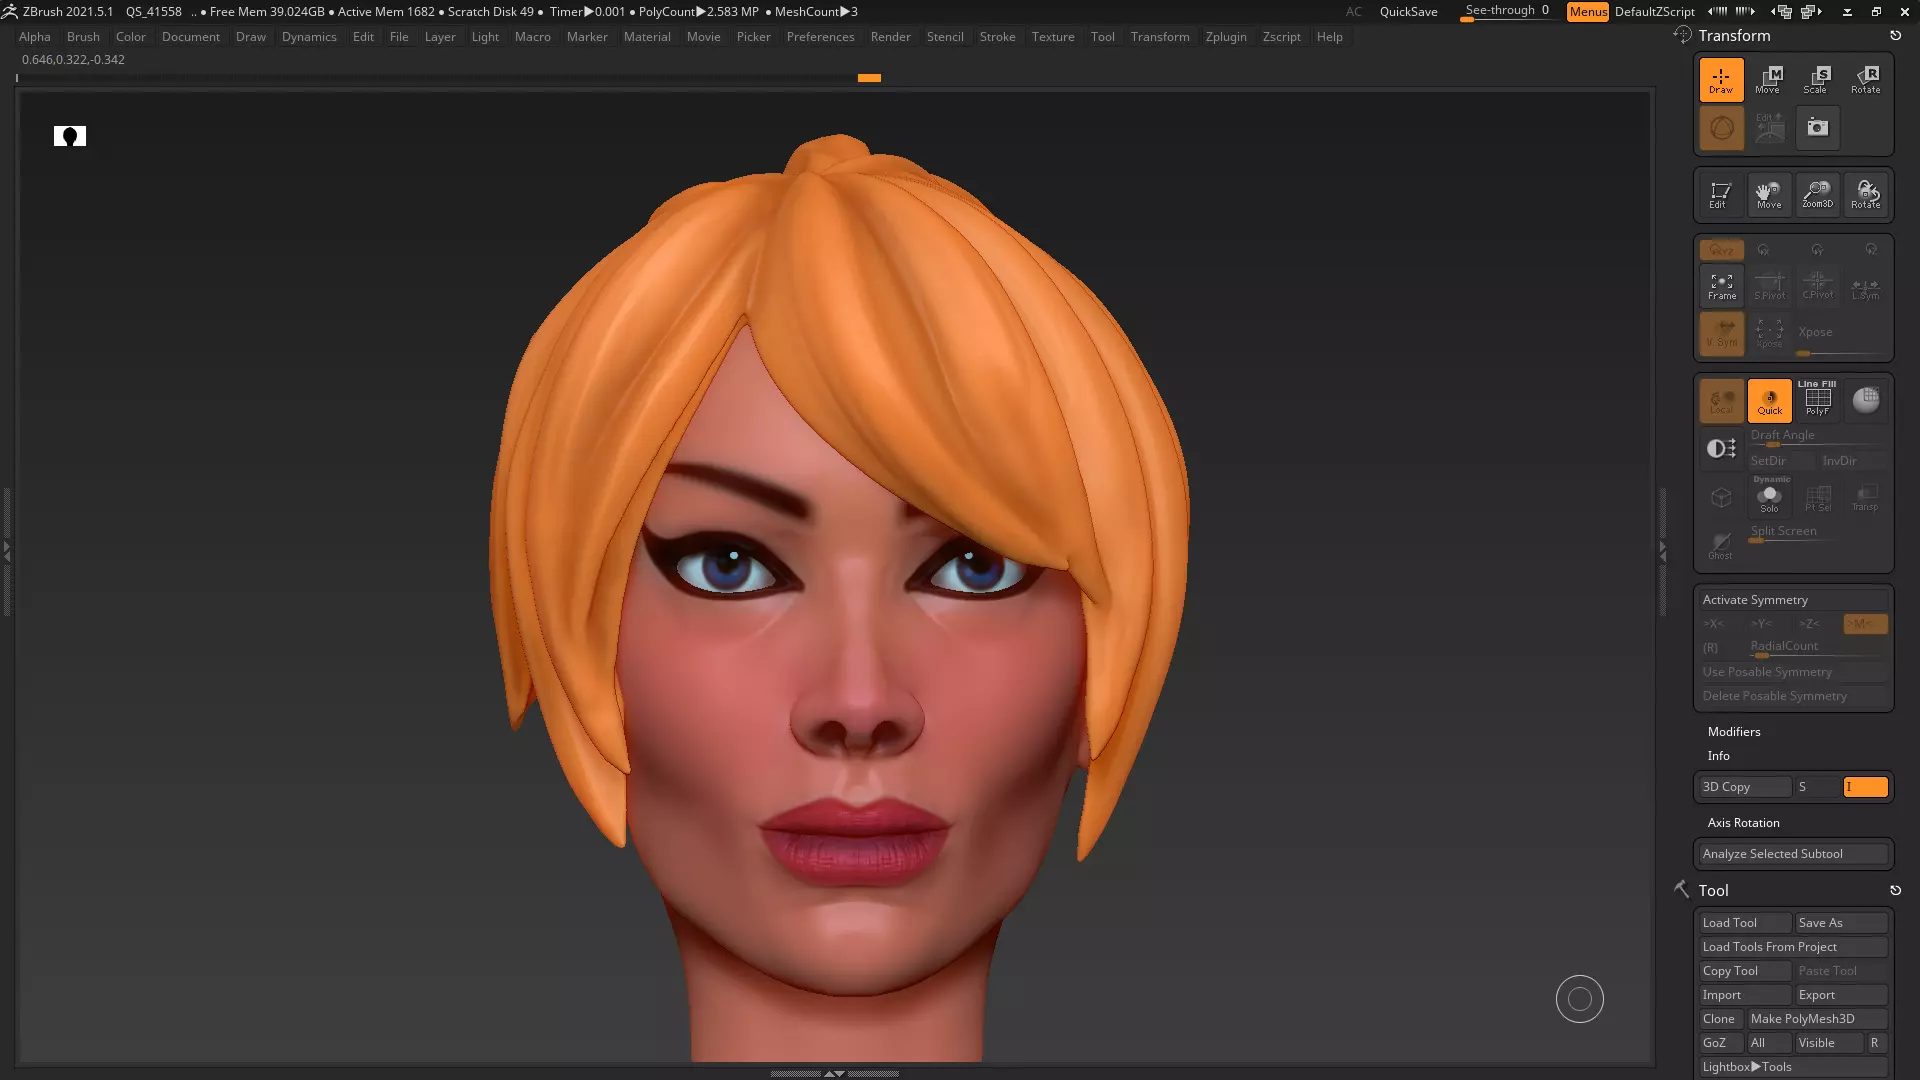Viewport: 1920px width, 1080px height.
Task: Select the Rotate transform mode icon
Action: click(1865, 79)
